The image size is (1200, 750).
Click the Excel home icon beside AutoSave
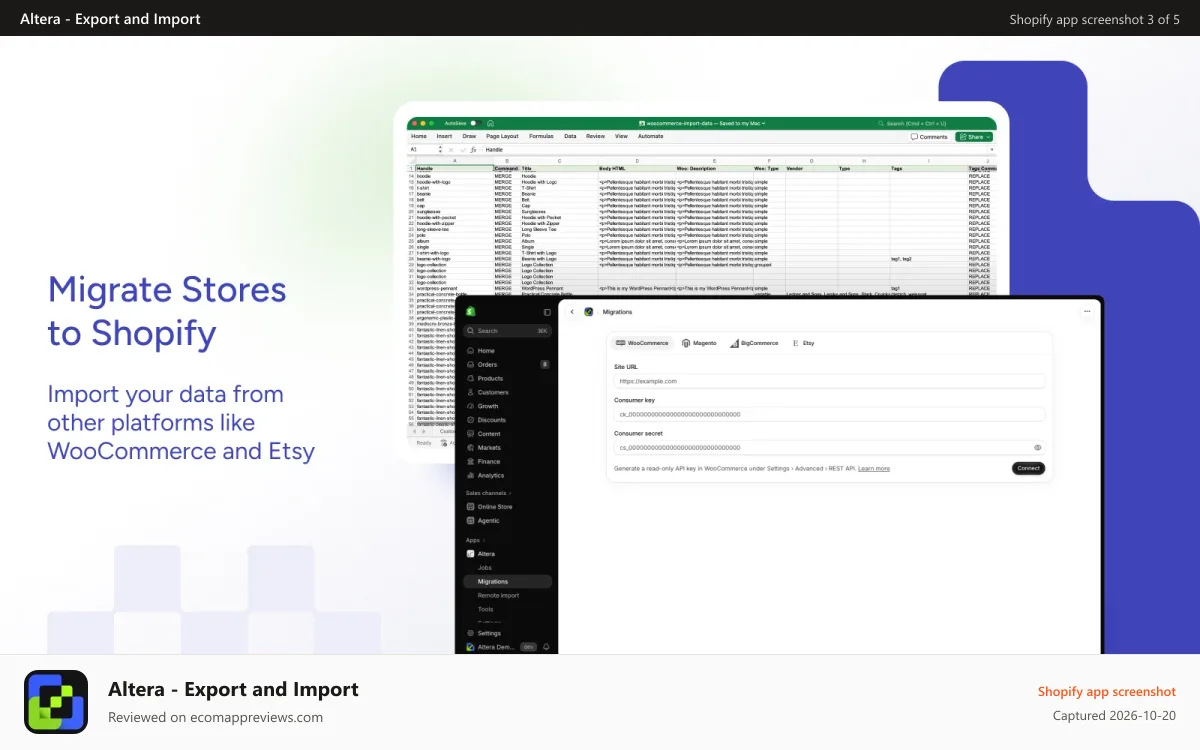click(x=491, y=123)
